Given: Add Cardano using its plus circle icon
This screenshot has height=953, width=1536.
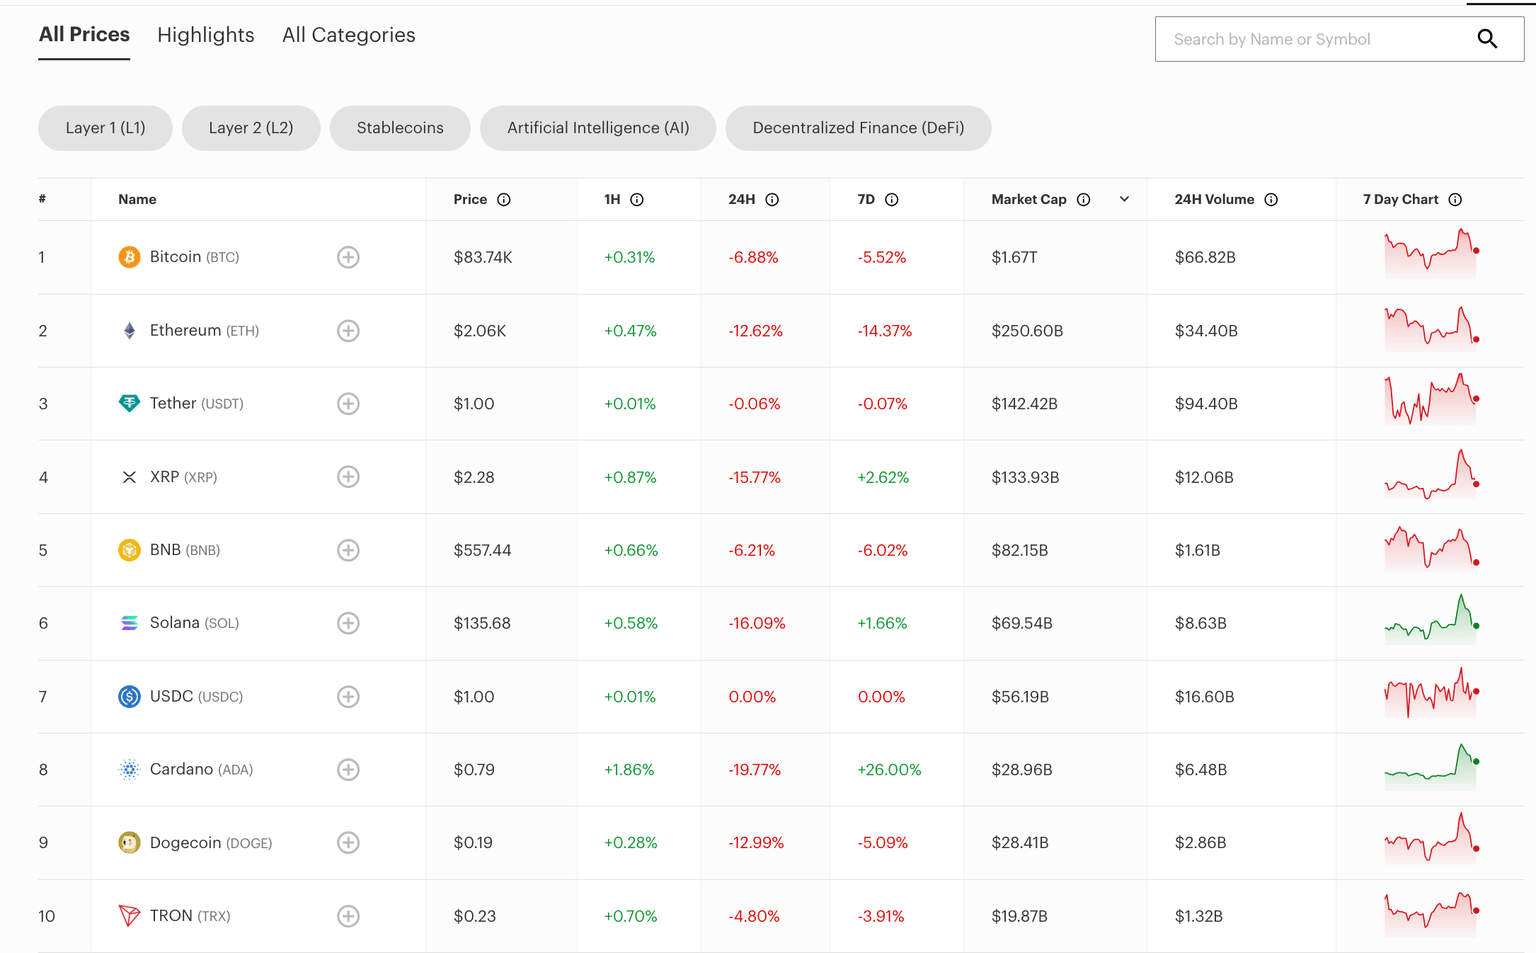Looking at the screenshot, I should (348, 769).
